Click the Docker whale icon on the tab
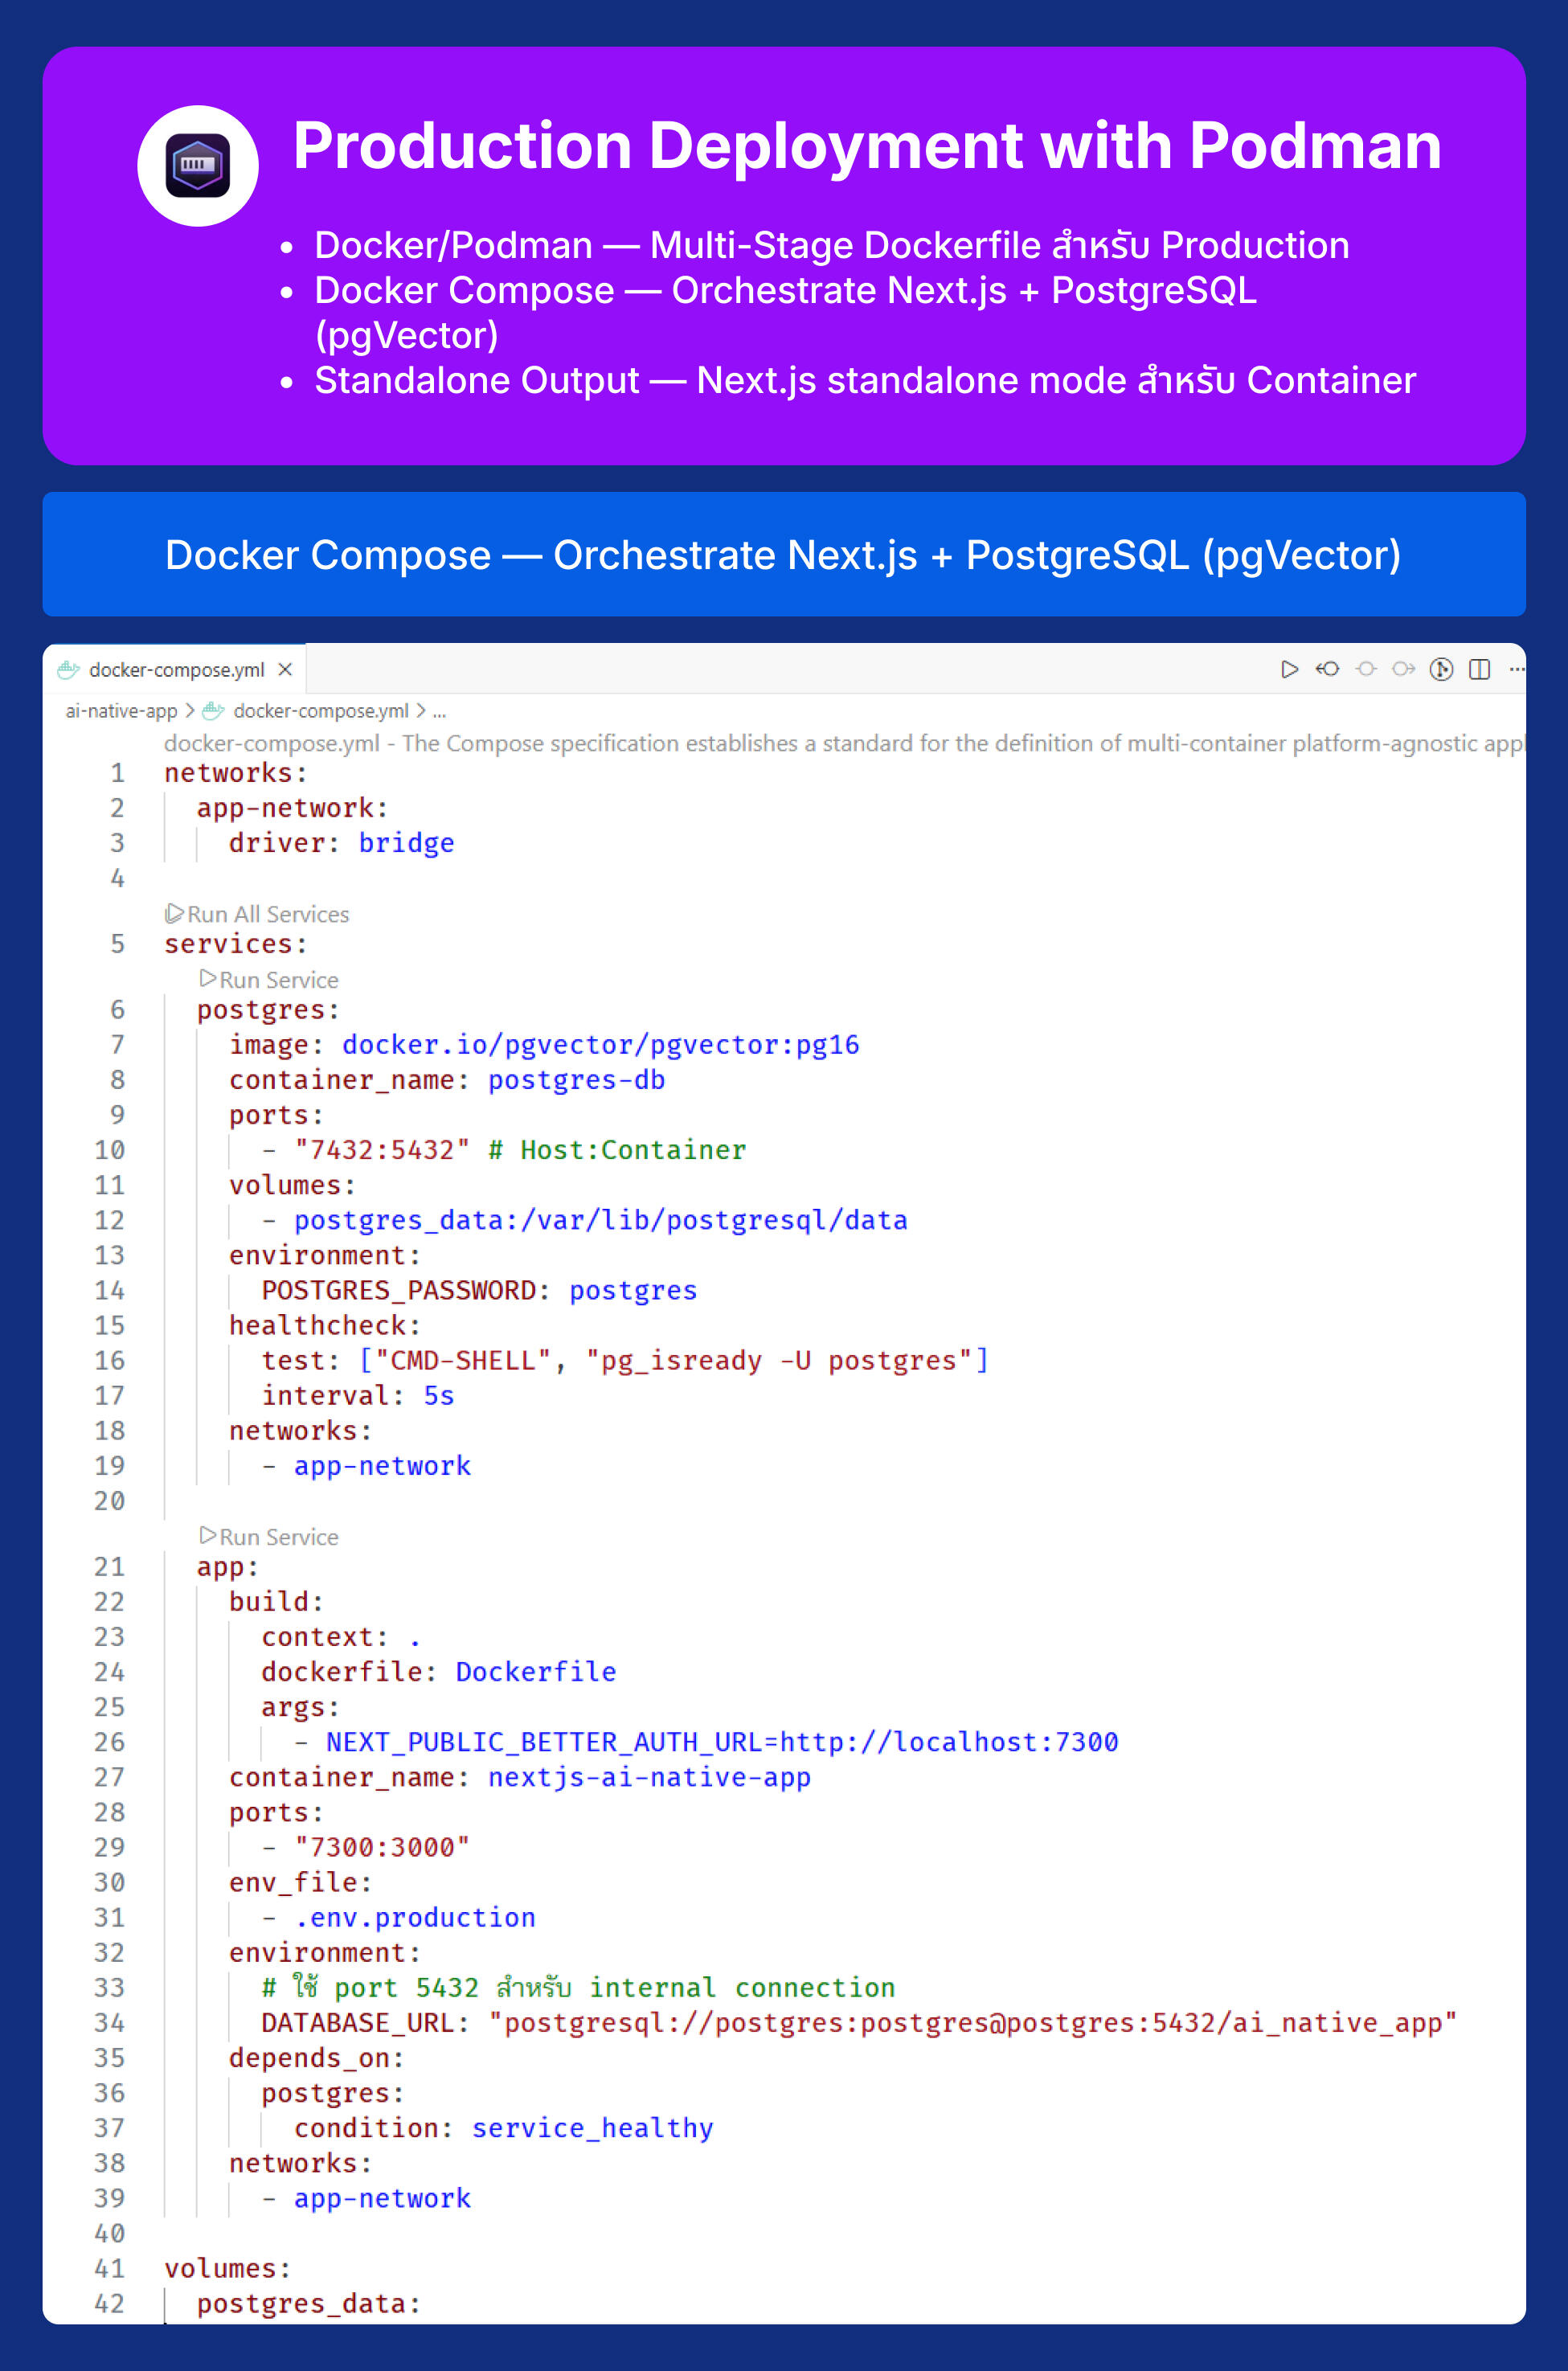Viewport: 1568px width, 2371px height. pos(68,669)
